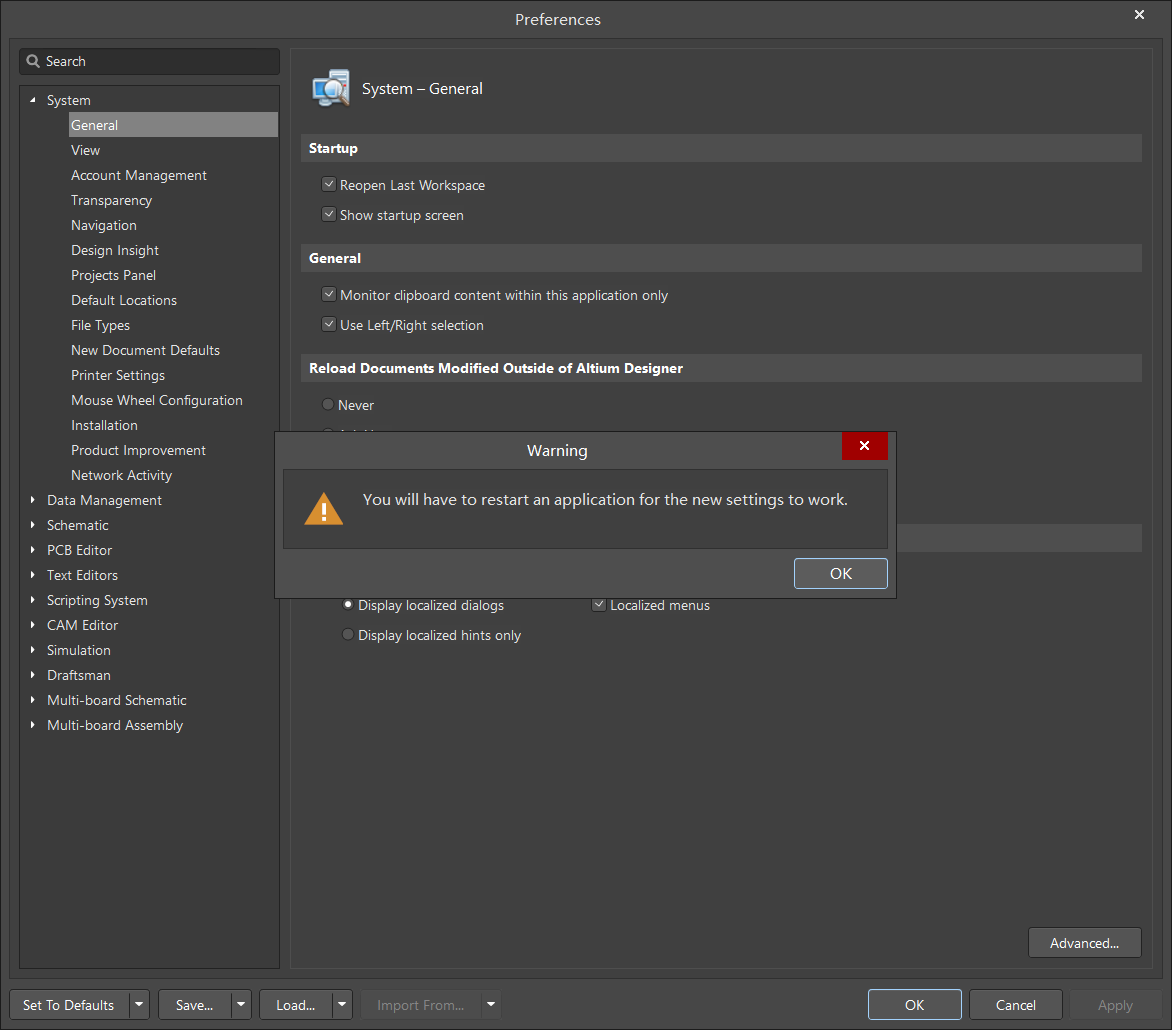Open Network Activity page

coord(122,475)
